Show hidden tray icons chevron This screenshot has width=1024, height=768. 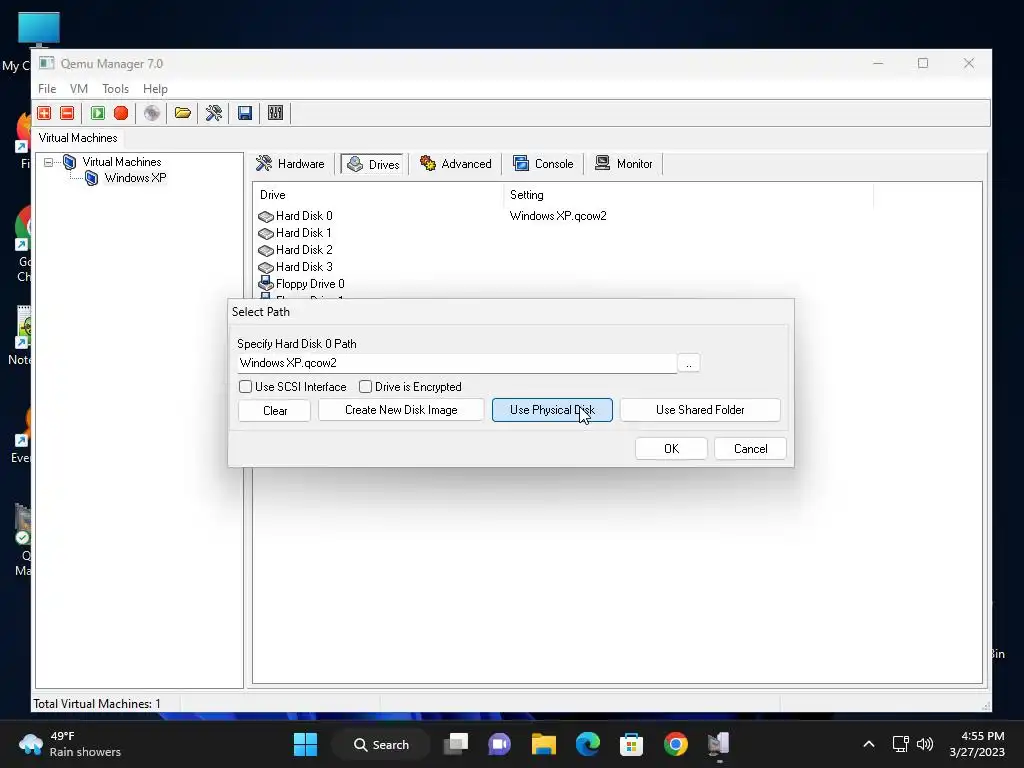(869, 744)
